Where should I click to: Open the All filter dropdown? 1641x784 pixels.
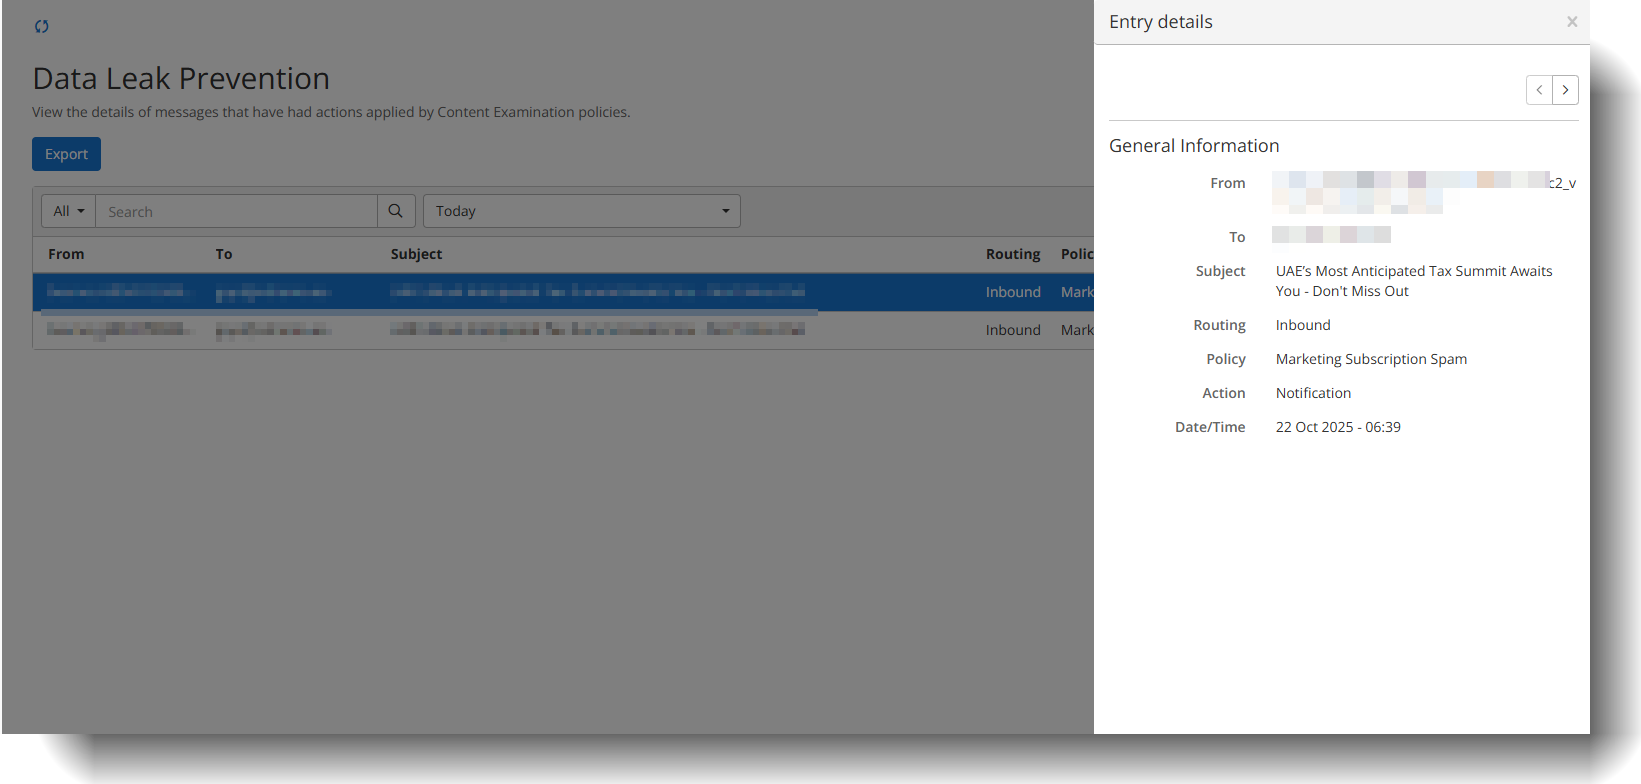[68, 211]
